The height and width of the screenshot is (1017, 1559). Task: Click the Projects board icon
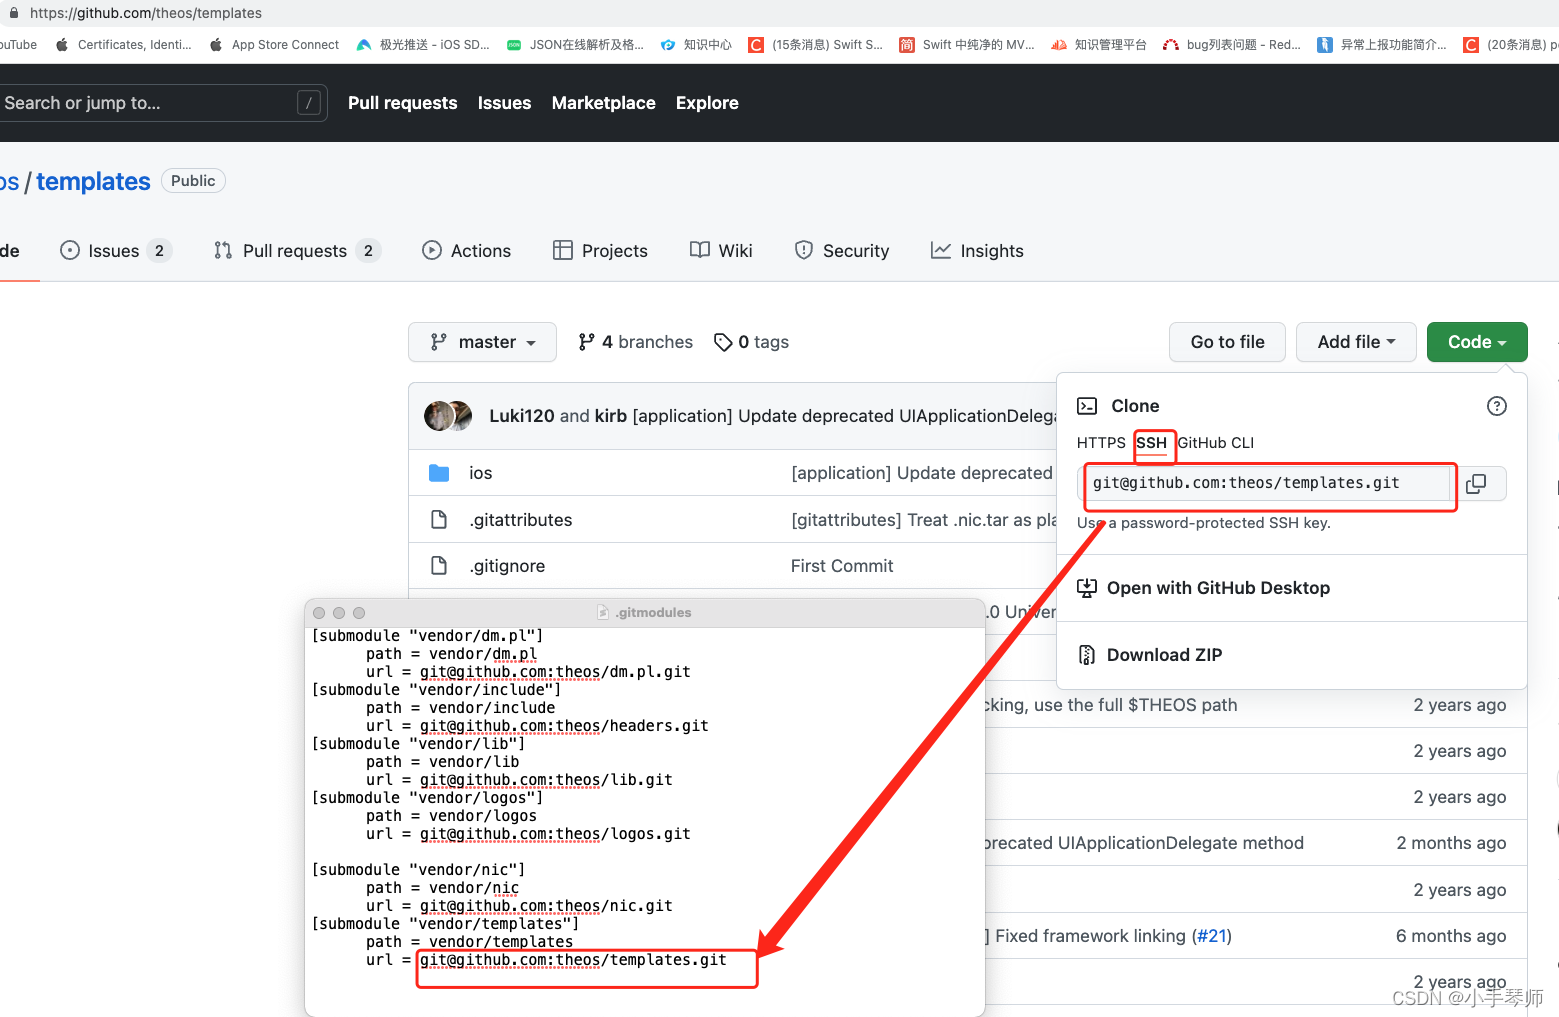click(563, 251)
